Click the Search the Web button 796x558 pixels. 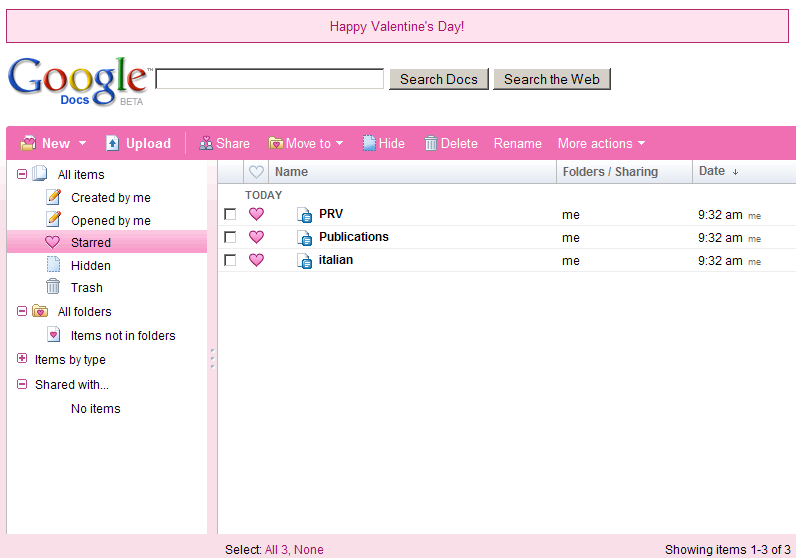pyautogui.click(x=552, y=79)
